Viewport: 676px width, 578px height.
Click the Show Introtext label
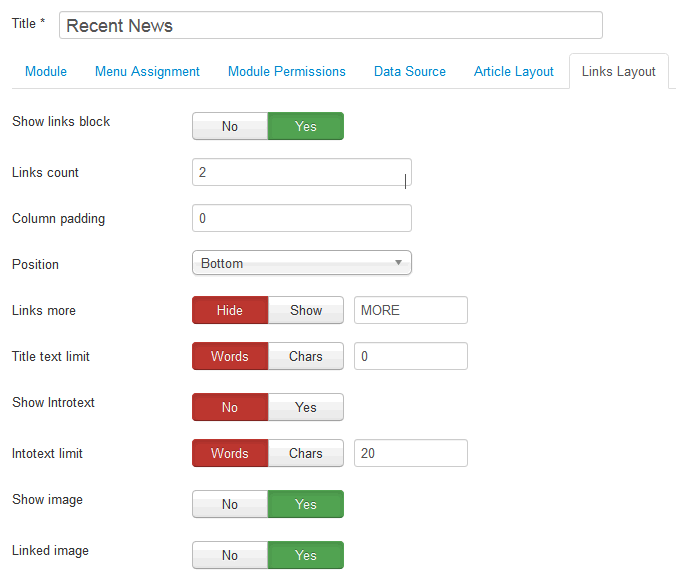(53, 403)
